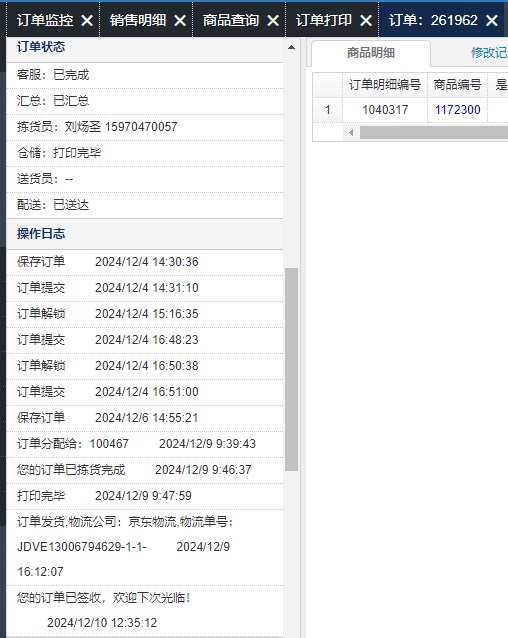
Task: Open the 商品查询 tab
Action: (x=231, y=20)
